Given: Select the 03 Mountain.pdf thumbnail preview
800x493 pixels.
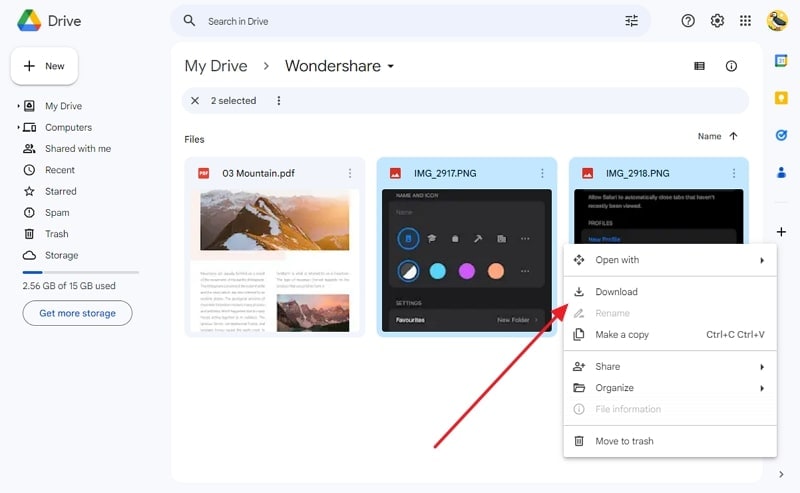Looking at the screenshot, I should tap(275, 261).
